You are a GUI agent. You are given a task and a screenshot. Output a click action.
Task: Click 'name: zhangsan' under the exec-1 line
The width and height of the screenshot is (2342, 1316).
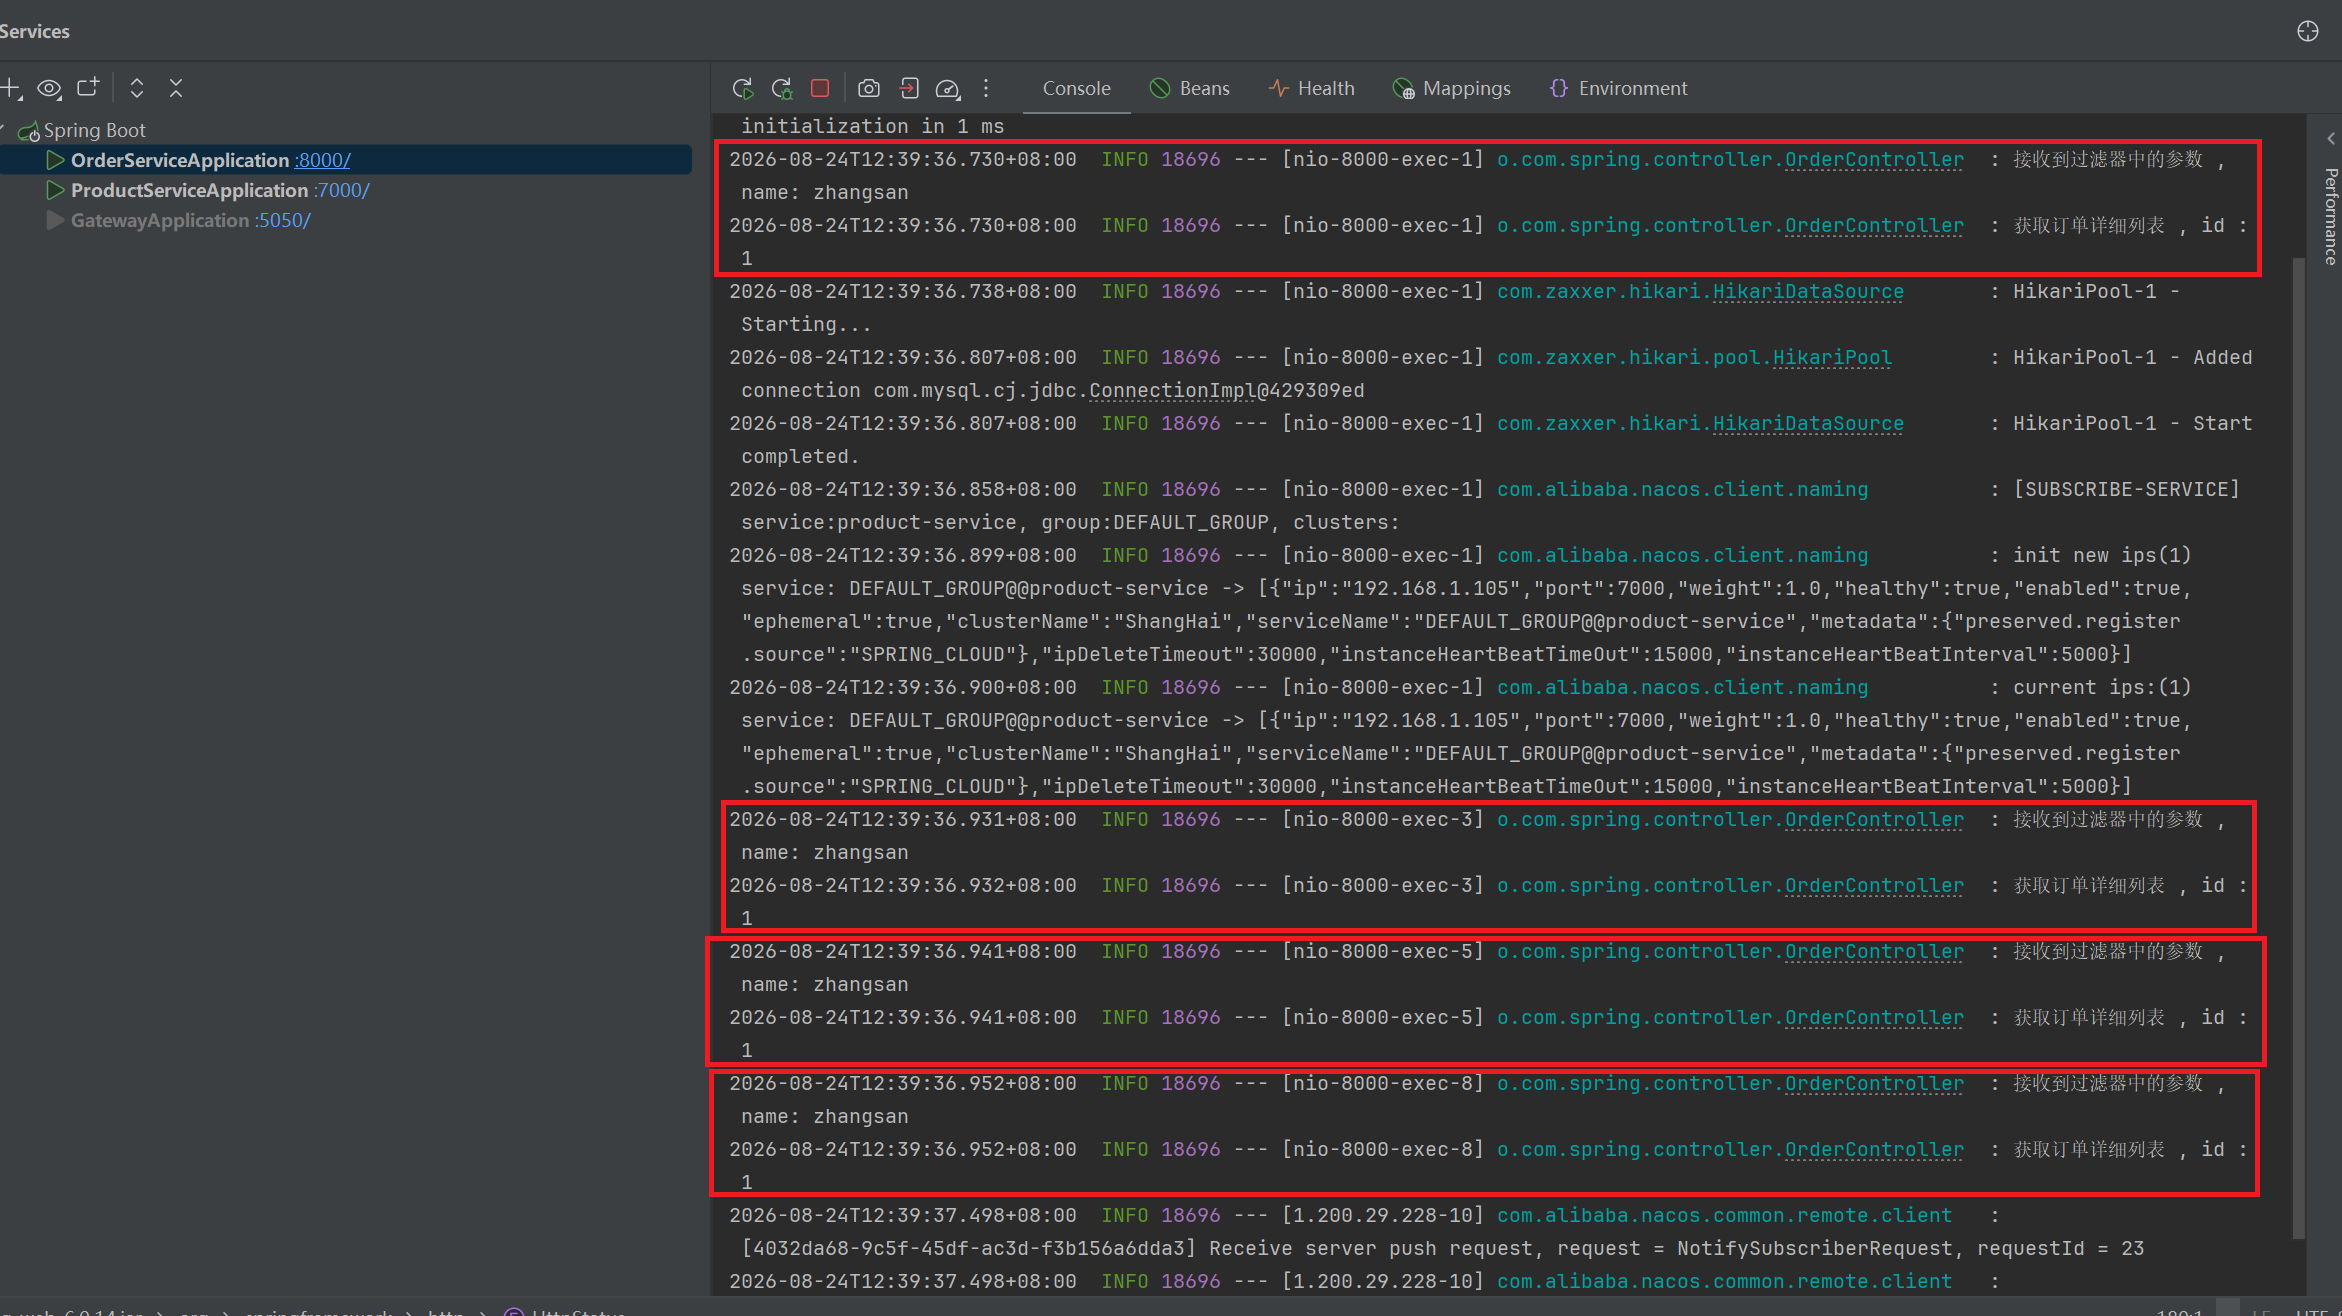(x=825, y=193)
